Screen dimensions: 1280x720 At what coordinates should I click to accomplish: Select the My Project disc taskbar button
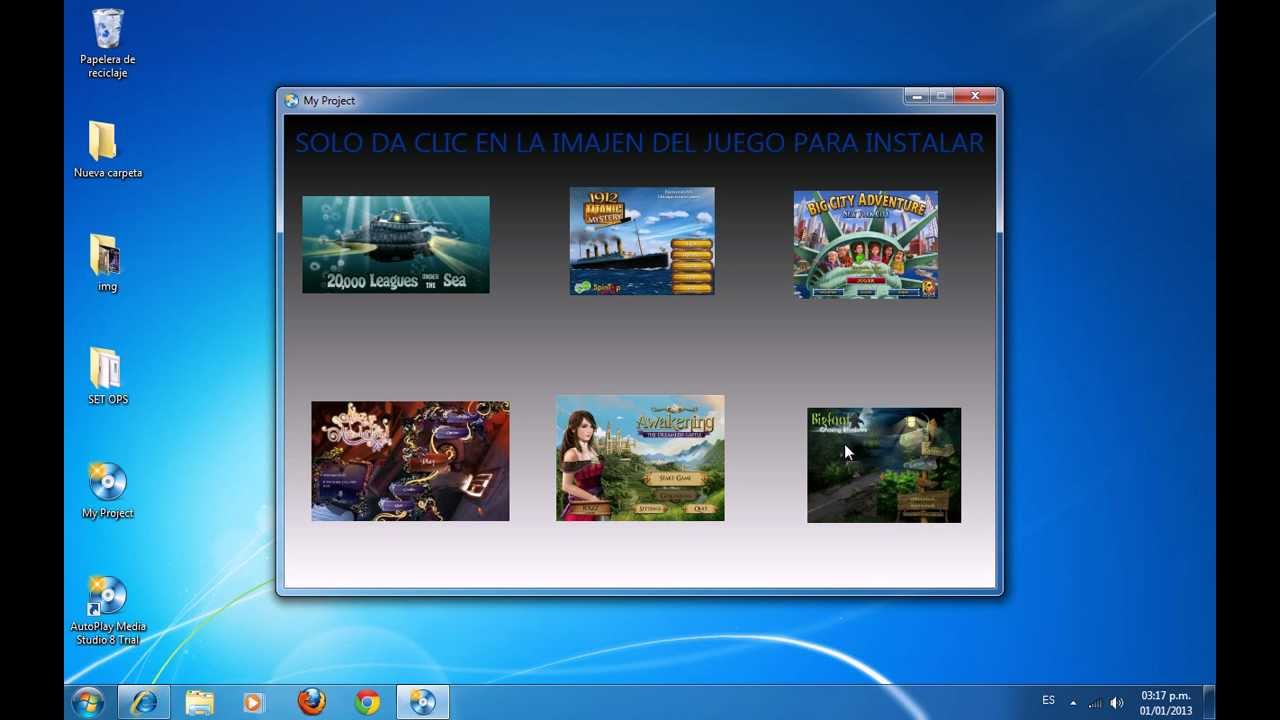click(423, 703)
